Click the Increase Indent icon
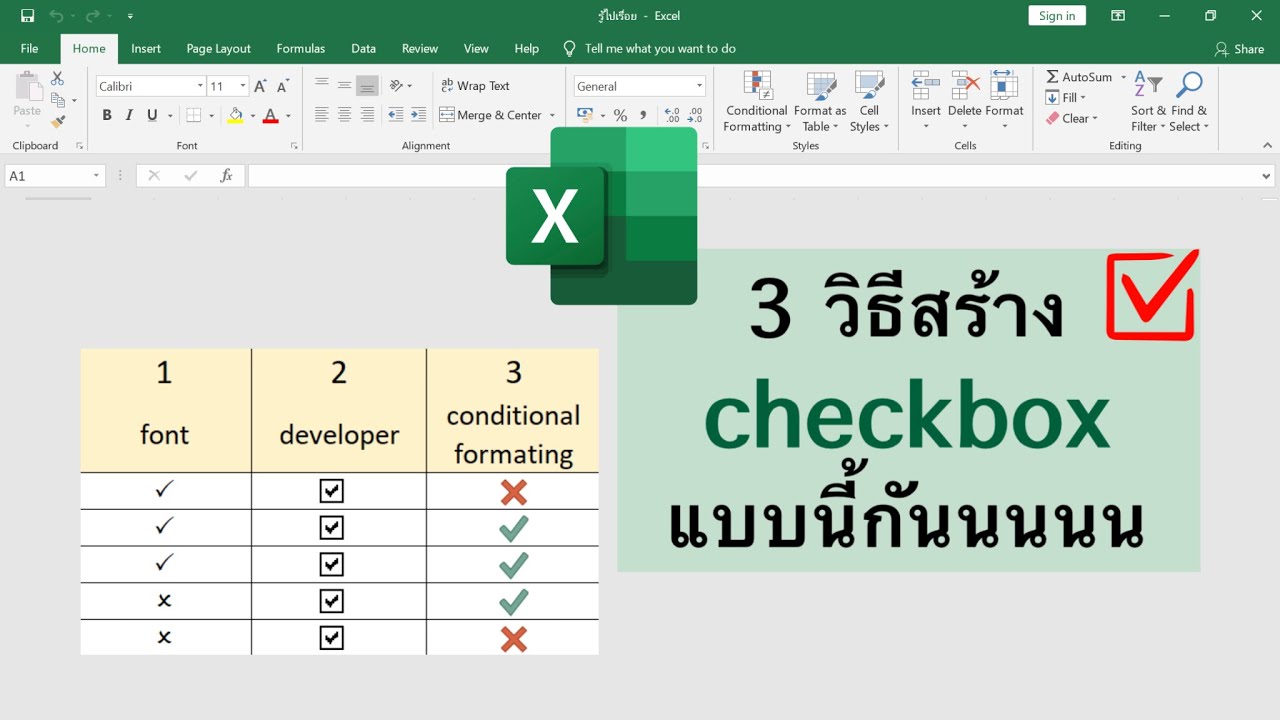The width and height of the screenshot is (1280, 720). [418, 115]
